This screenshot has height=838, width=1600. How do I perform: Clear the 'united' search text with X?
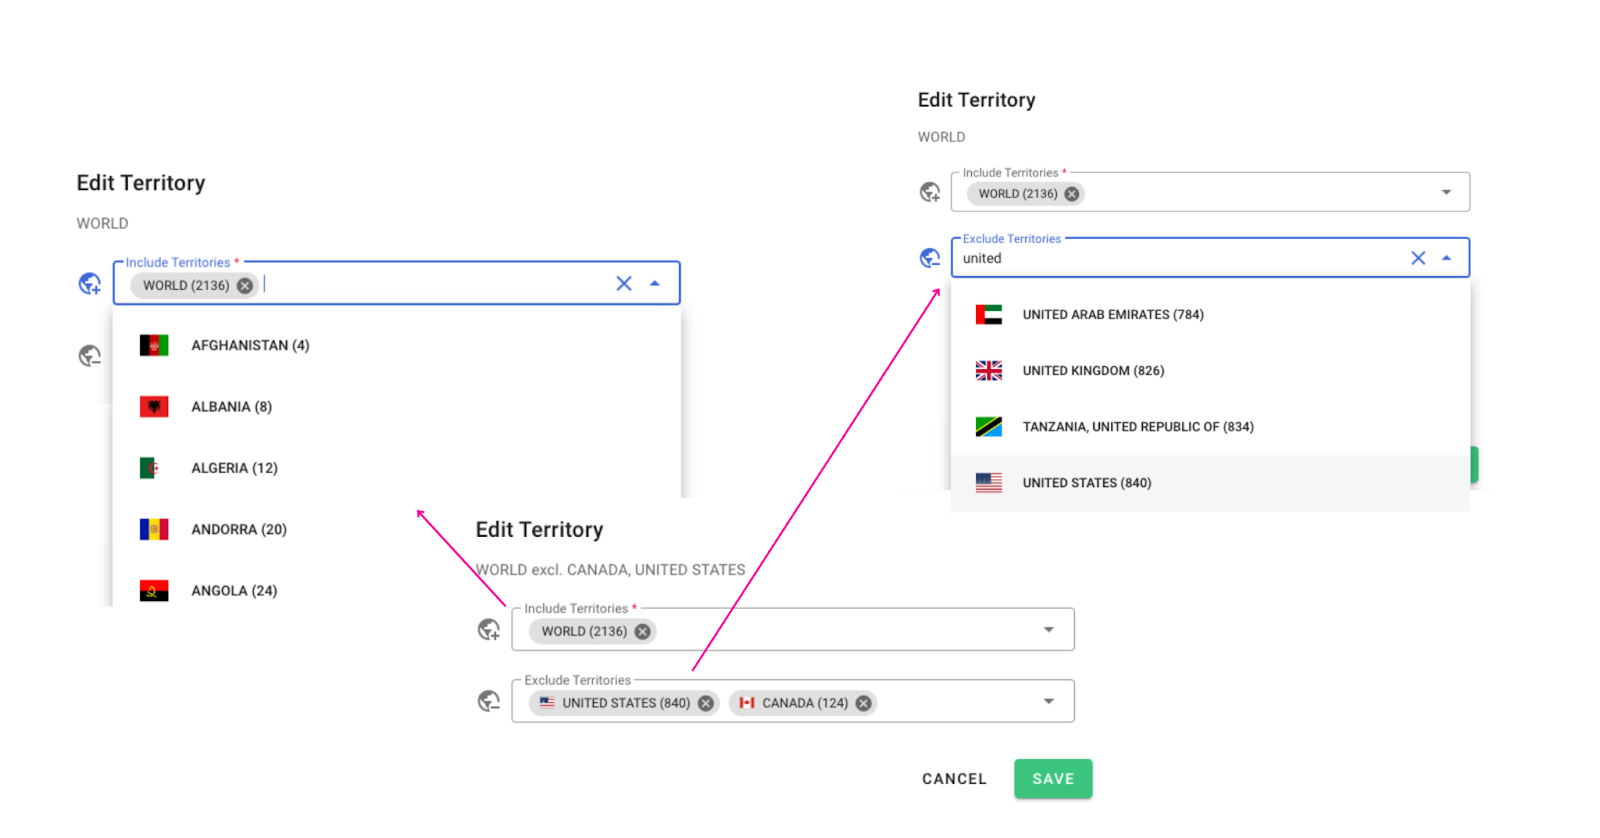point(1418,258)
